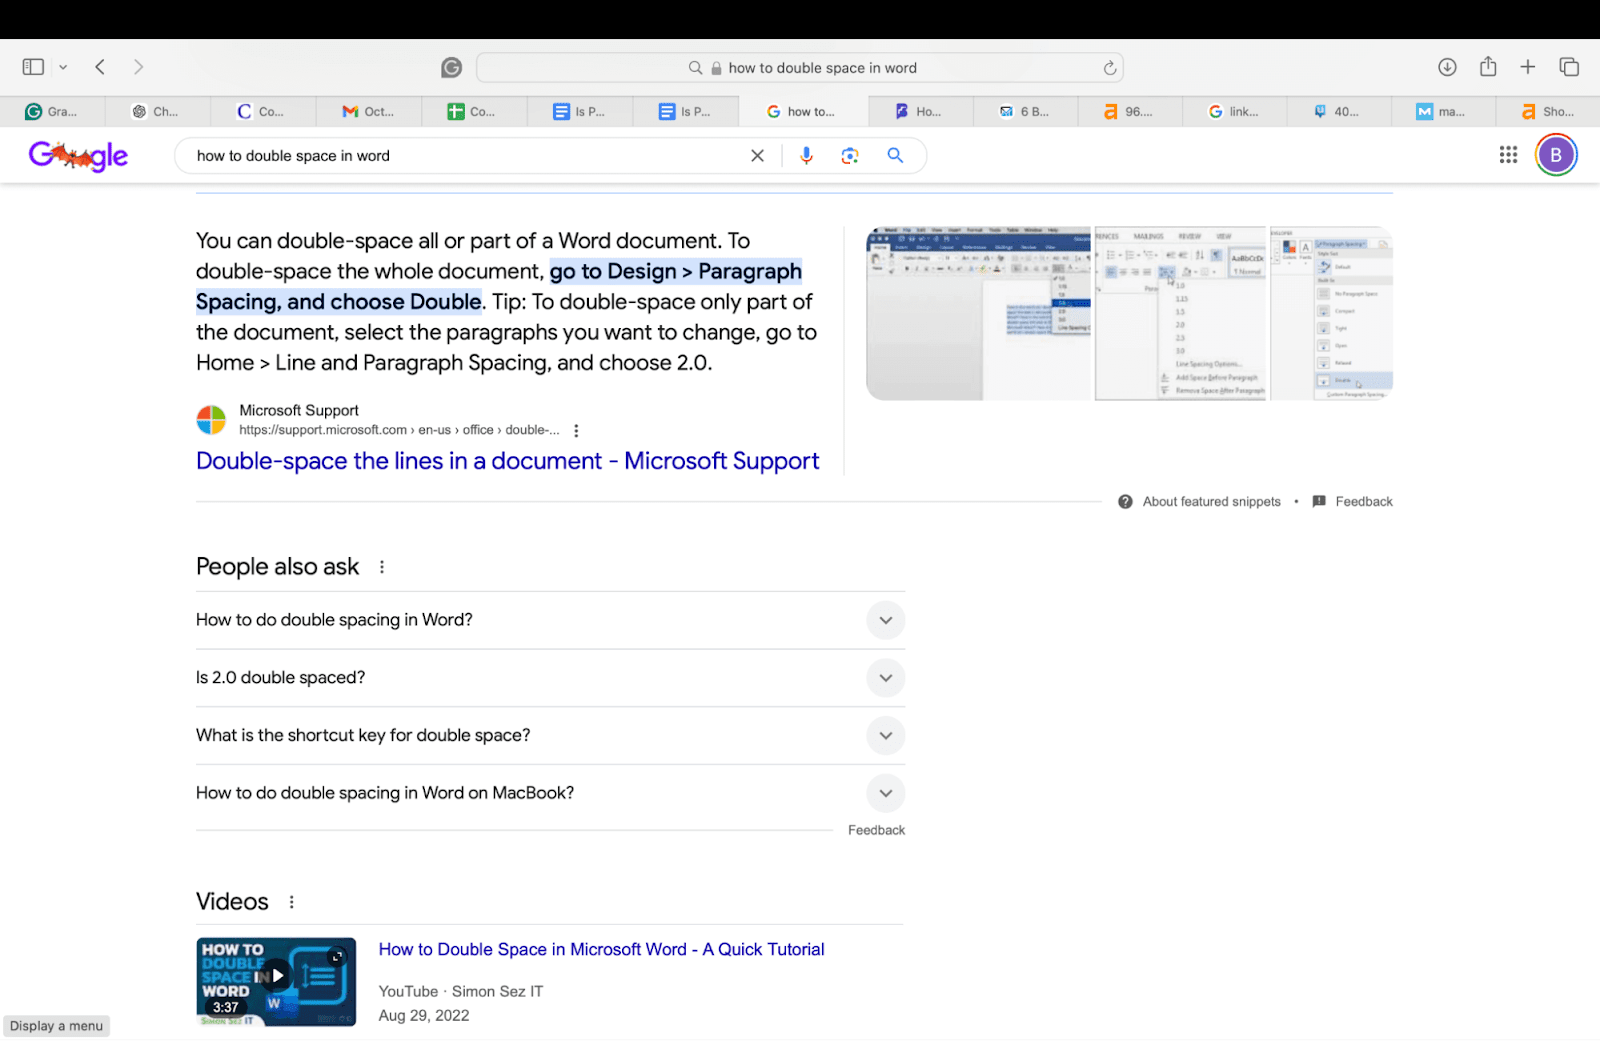
Task: Open People also ask options menu
Action: tap(382, 567)
